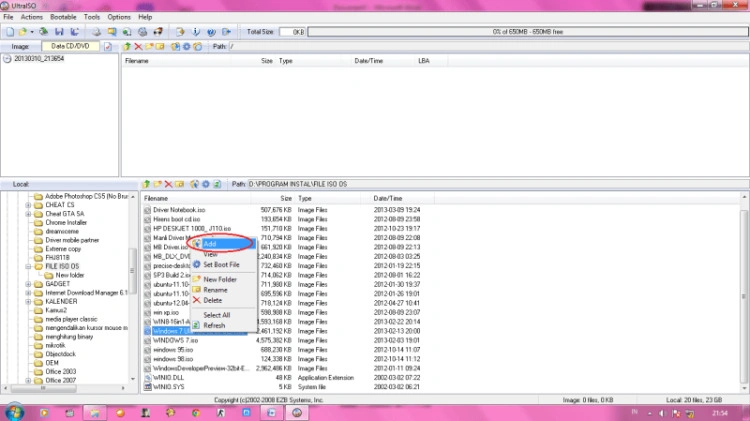Select the file Driver Notebook.iso
The image size is (750, 421).
tap(179, 210)
